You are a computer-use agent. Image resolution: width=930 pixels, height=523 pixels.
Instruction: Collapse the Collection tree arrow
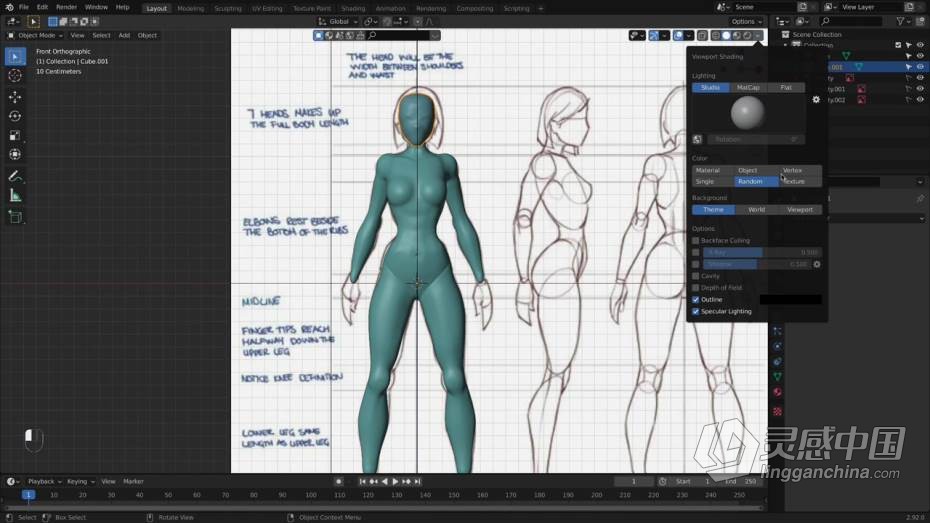click(786, 45)
